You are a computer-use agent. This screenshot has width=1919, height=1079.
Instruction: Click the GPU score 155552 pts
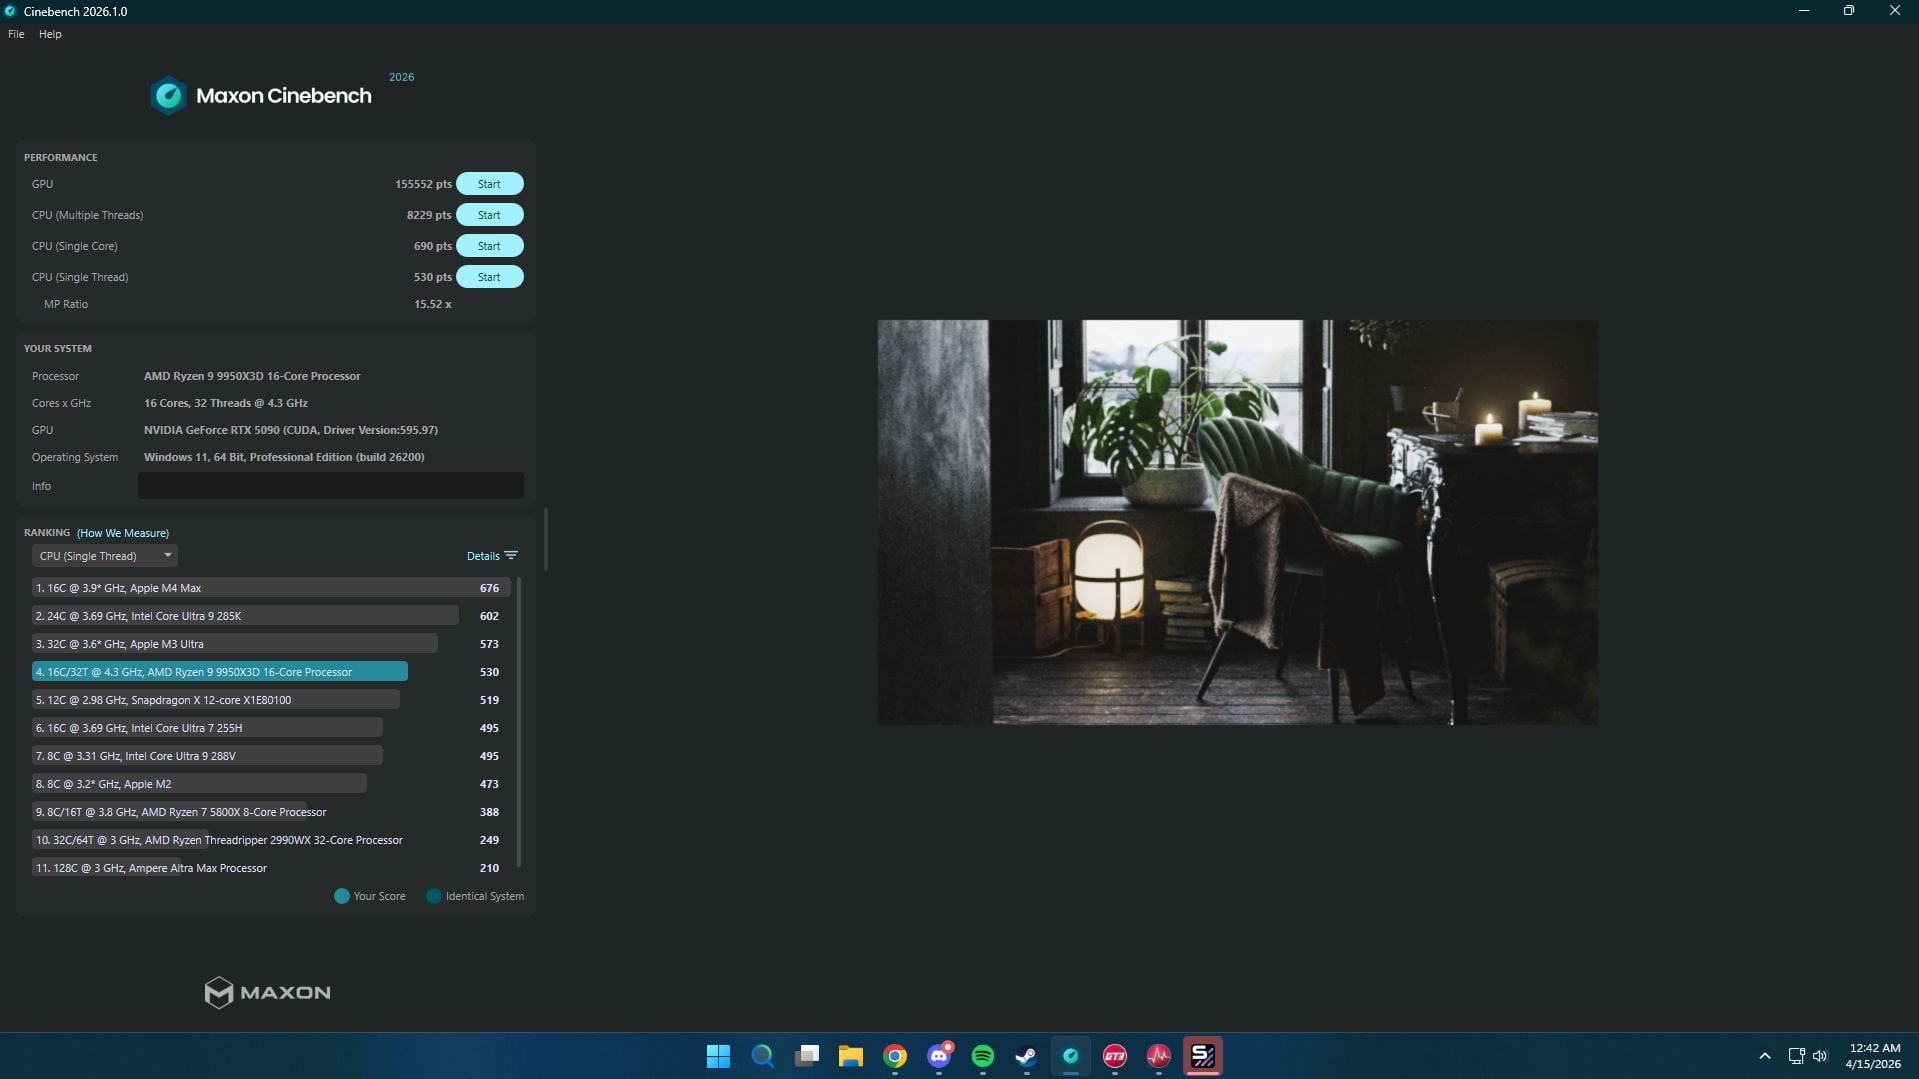(423, 184)
